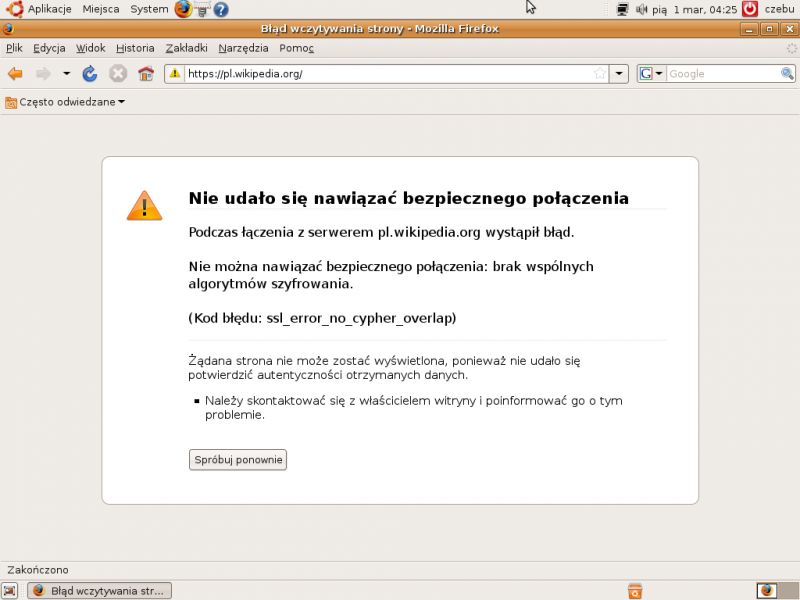This screenshot has width=800, height=600.
Task: Open the back/forward history dropdown arrow
Action: (x=66, y=74)
